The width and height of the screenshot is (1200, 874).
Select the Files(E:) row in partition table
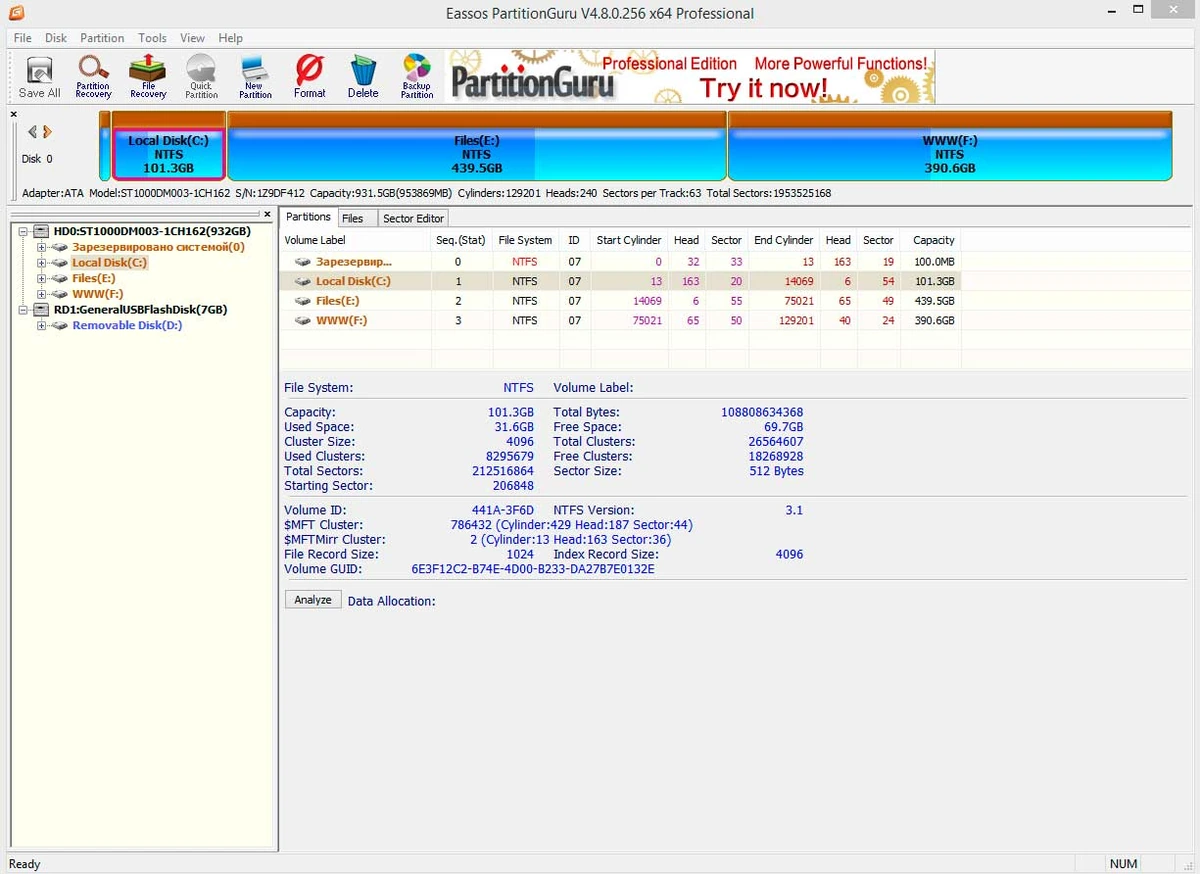[x=620, y=301]
